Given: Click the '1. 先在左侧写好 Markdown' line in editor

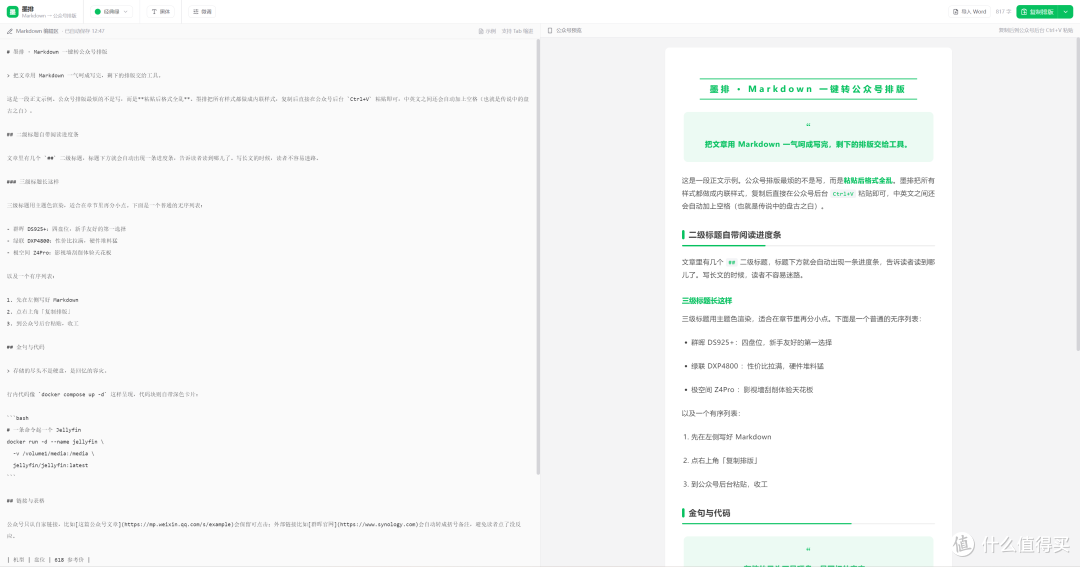Looking at the screenshot, I should [x=43, y=300].
